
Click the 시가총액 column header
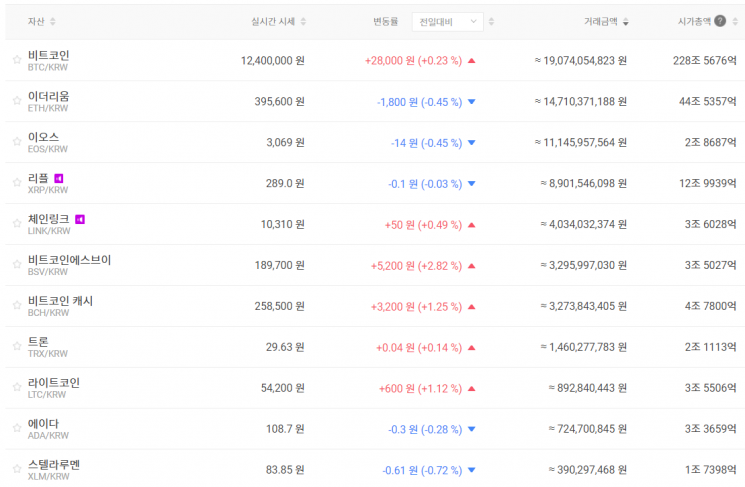(x=694, y=21)
